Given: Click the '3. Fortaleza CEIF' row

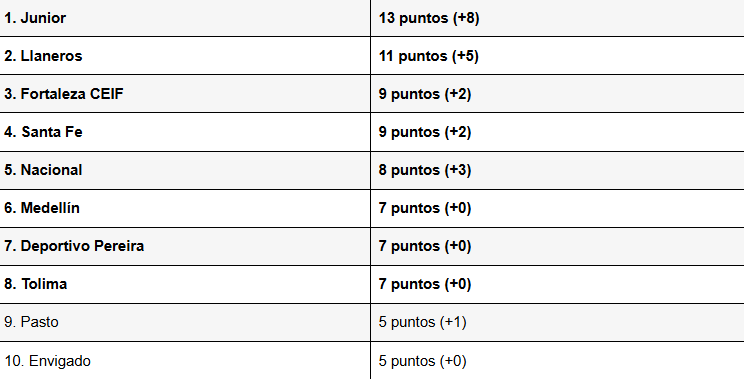Looking at the screenshot, I should coord(372,93).
